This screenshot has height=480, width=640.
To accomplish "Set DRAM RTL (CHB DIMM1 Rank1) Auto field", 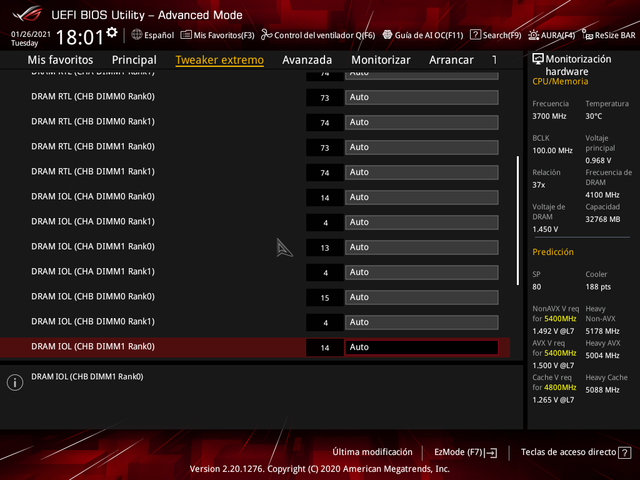I will pyautogui.click(x=422, y=172).
